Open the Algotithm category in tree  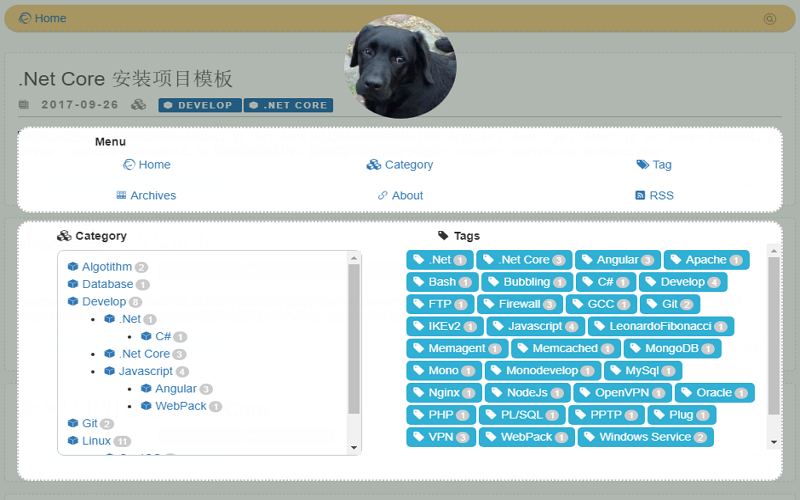point(106,267)
